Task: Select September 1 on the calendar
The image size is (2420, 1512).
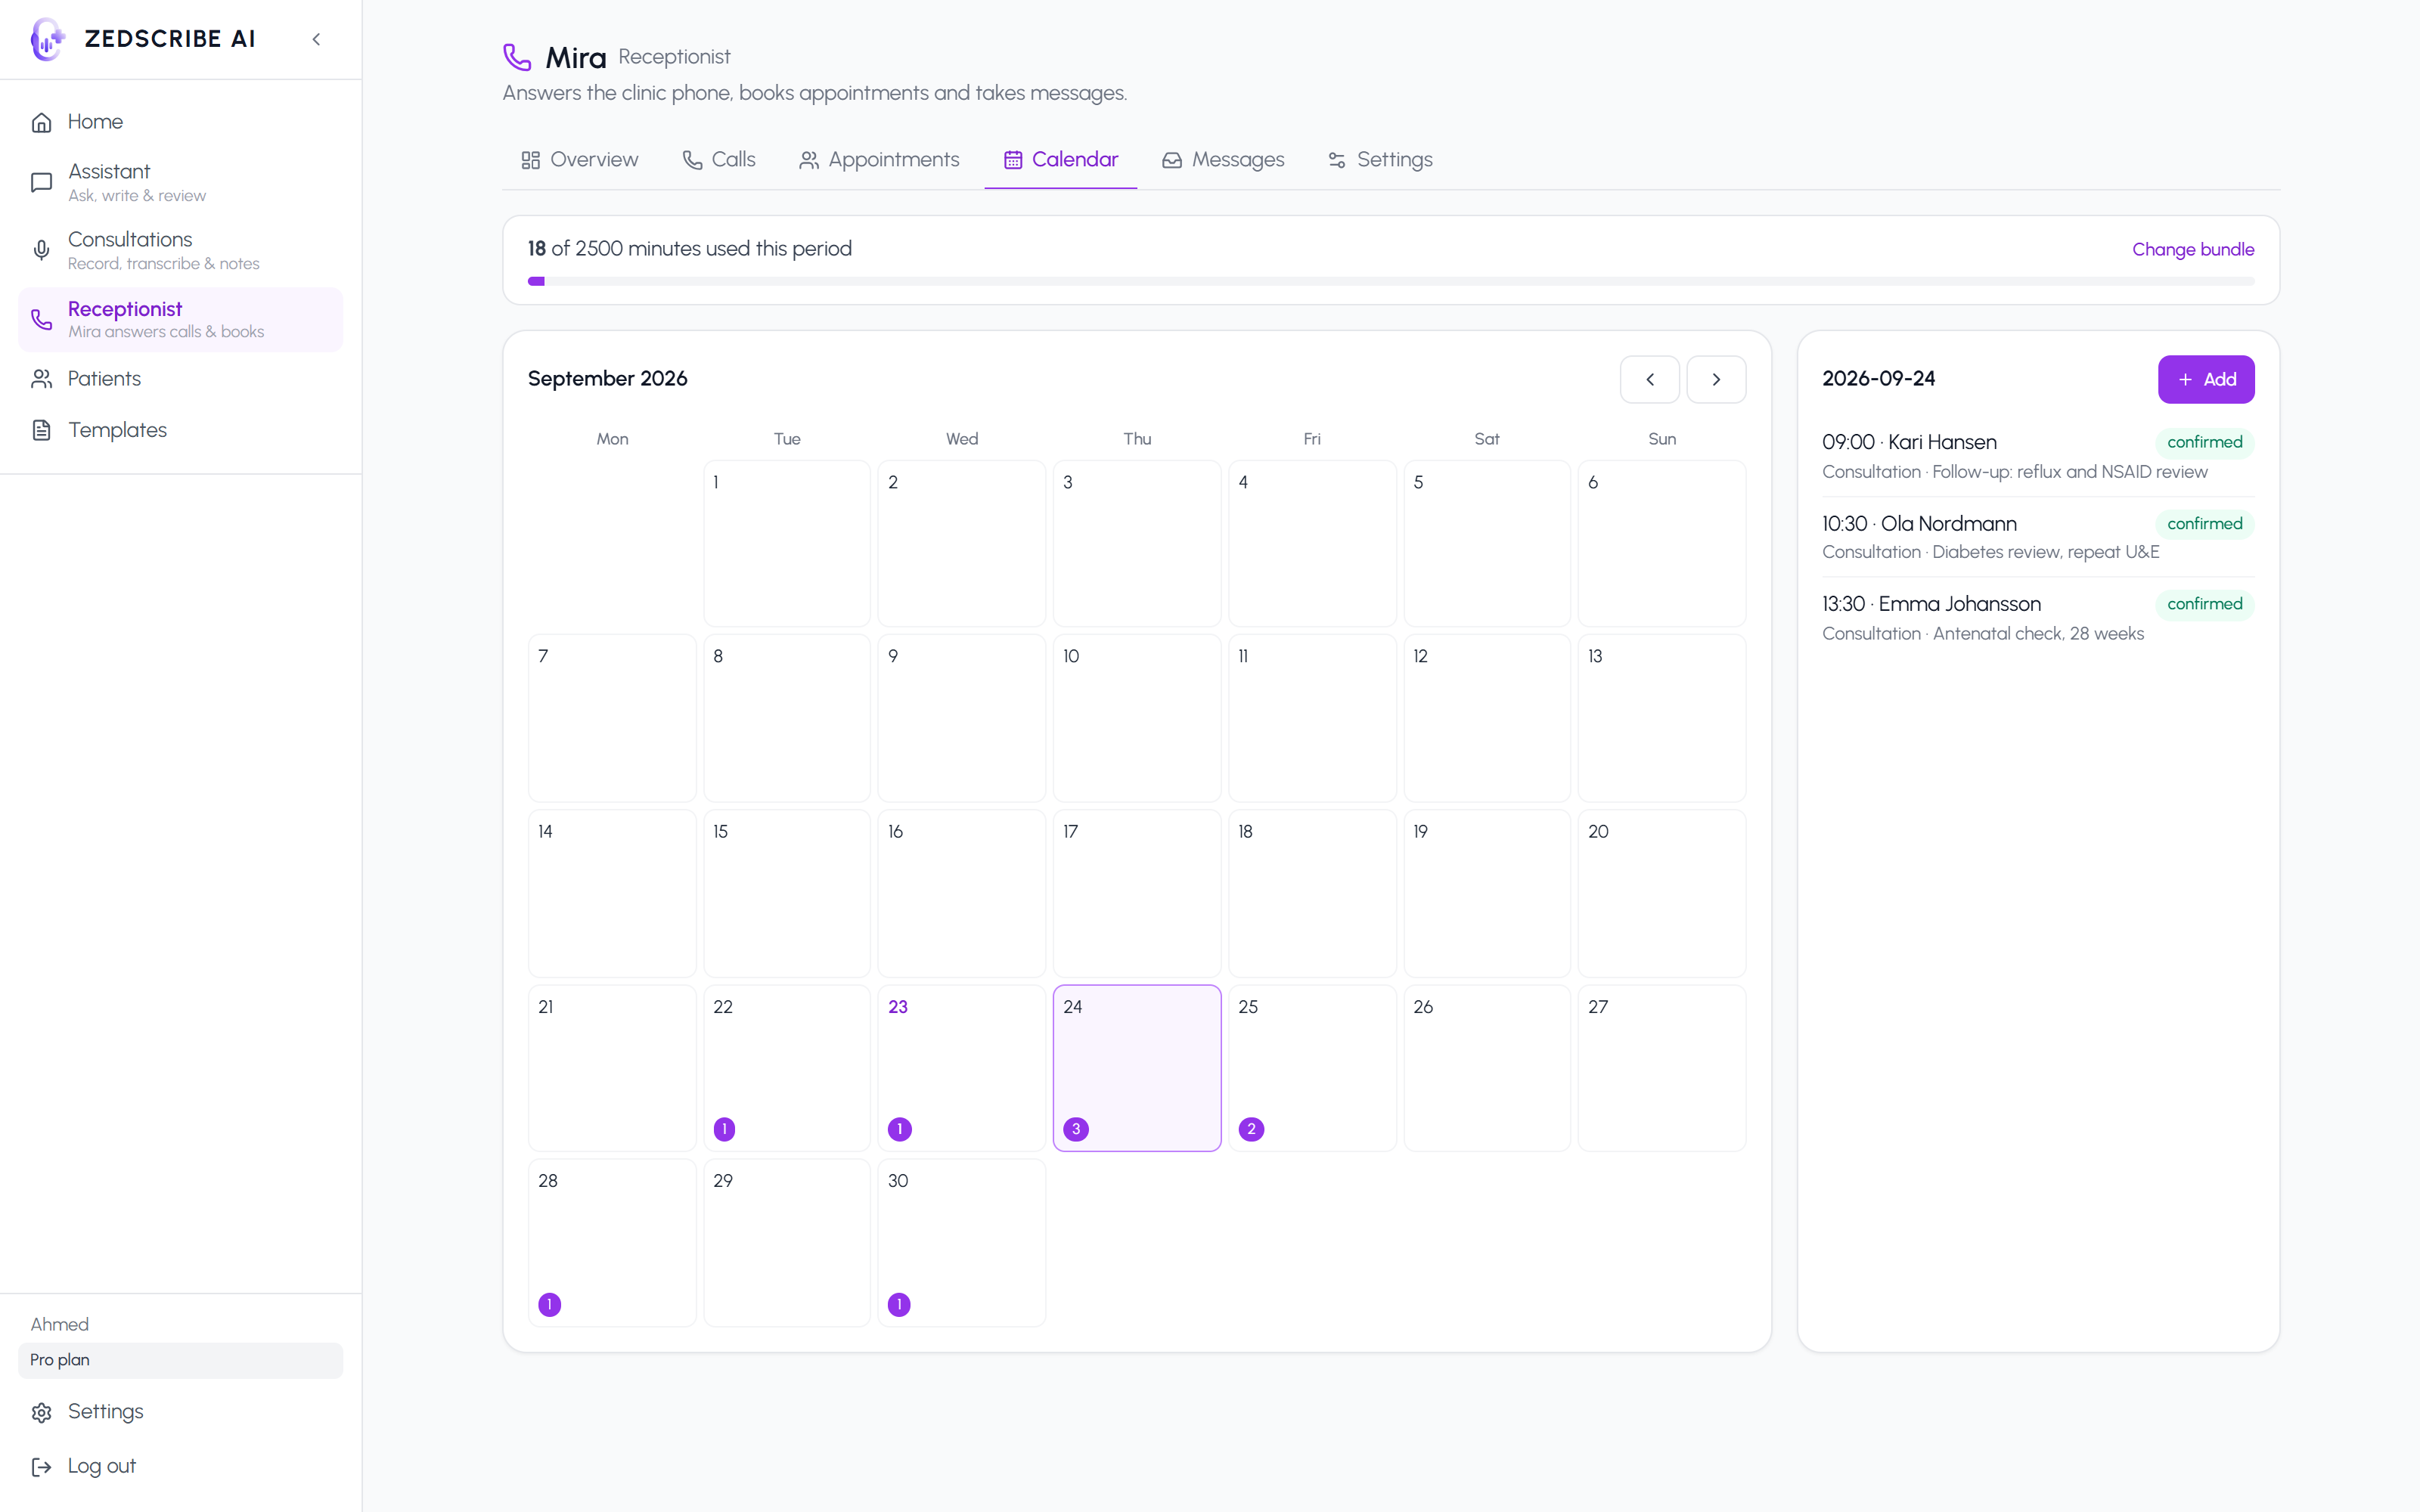Action: coord(787,543)
